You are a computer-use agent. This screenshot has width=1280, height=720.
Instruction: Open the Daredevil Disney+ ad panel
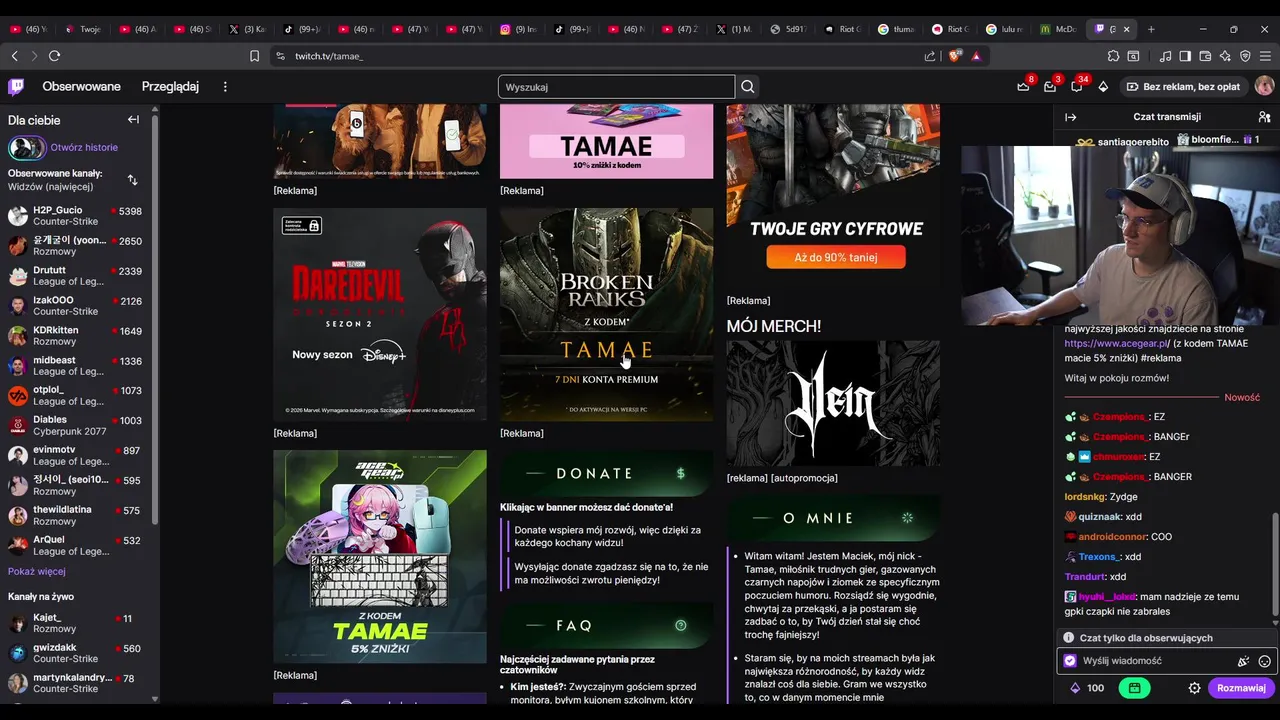[x=380, y=314]
